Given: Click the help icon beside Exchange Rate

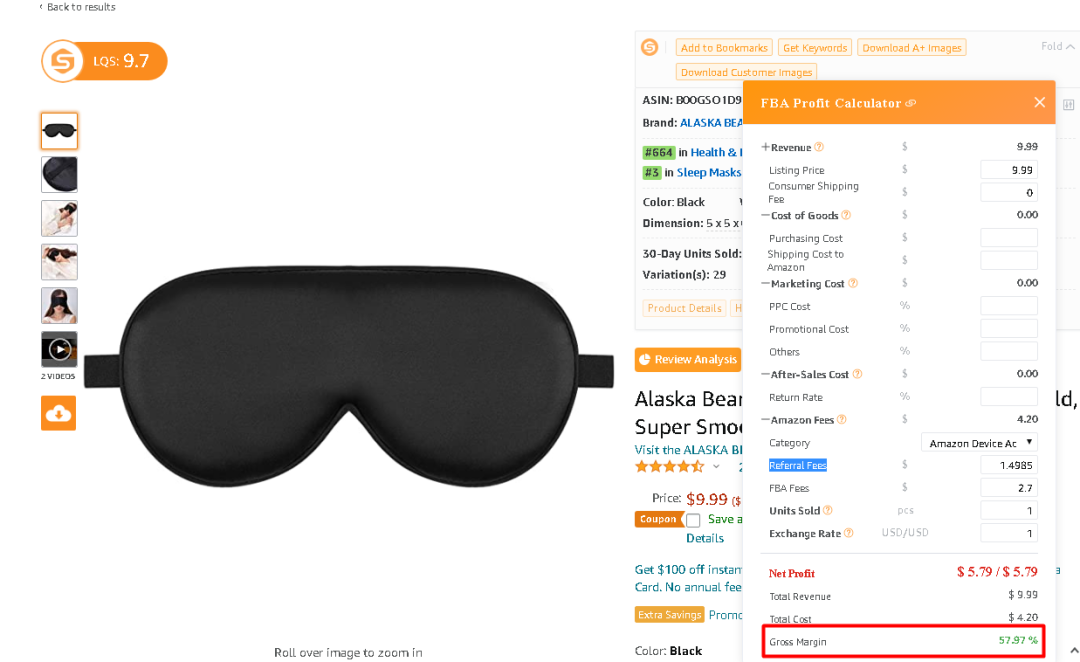Looking at the screenshot, I should point(849,533).
